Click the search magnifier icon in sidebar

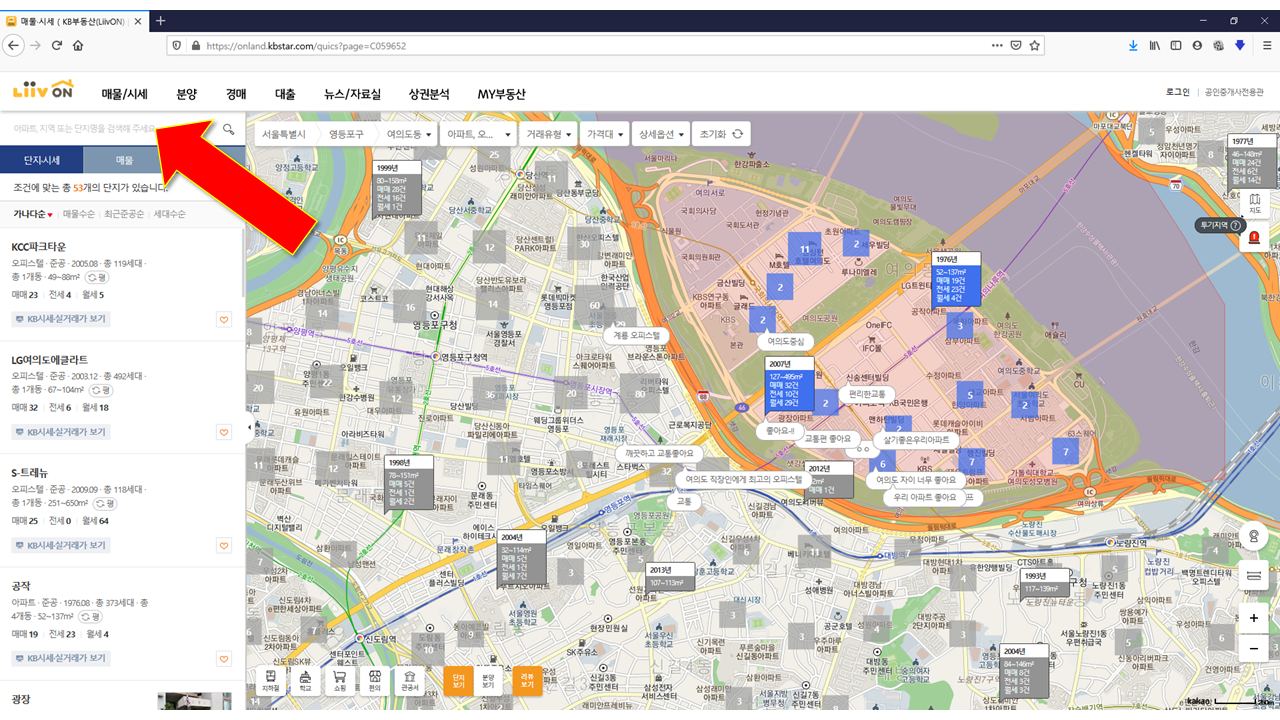pos(228,129)
